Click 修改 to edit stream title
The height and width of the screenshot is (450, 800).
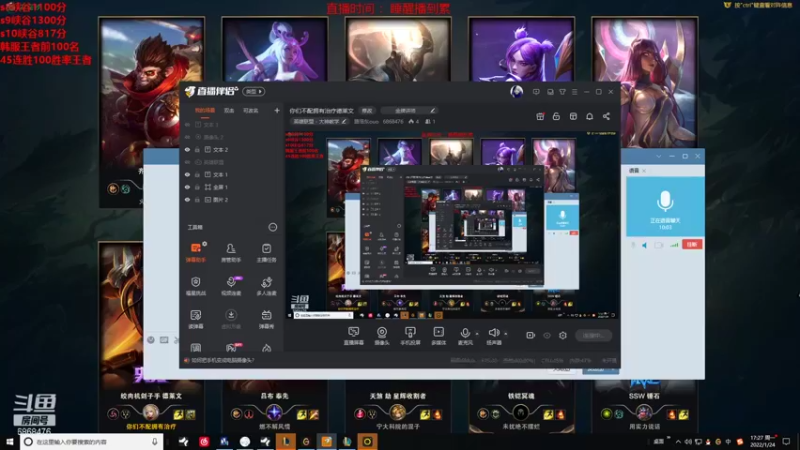tap(367, 111)
